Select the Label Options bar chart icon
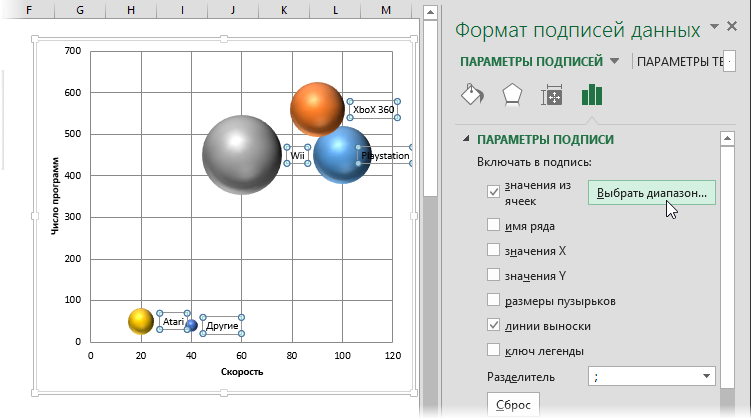Screen dimensions: 751x419 click(592, 94)
